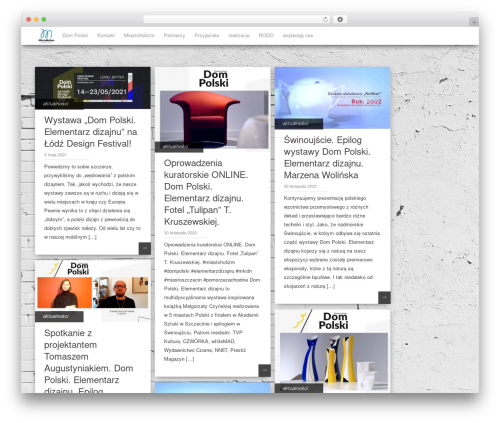Click the green maximize window button
500x423 pixels.
point(44,20)
